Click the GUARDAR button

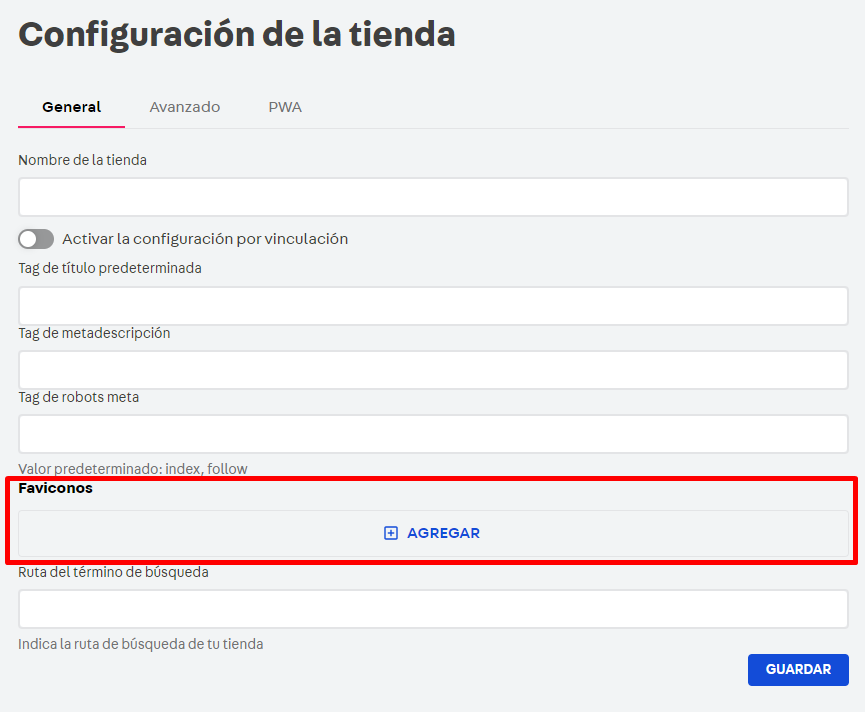pyautogui.click(x=797, y=669)
